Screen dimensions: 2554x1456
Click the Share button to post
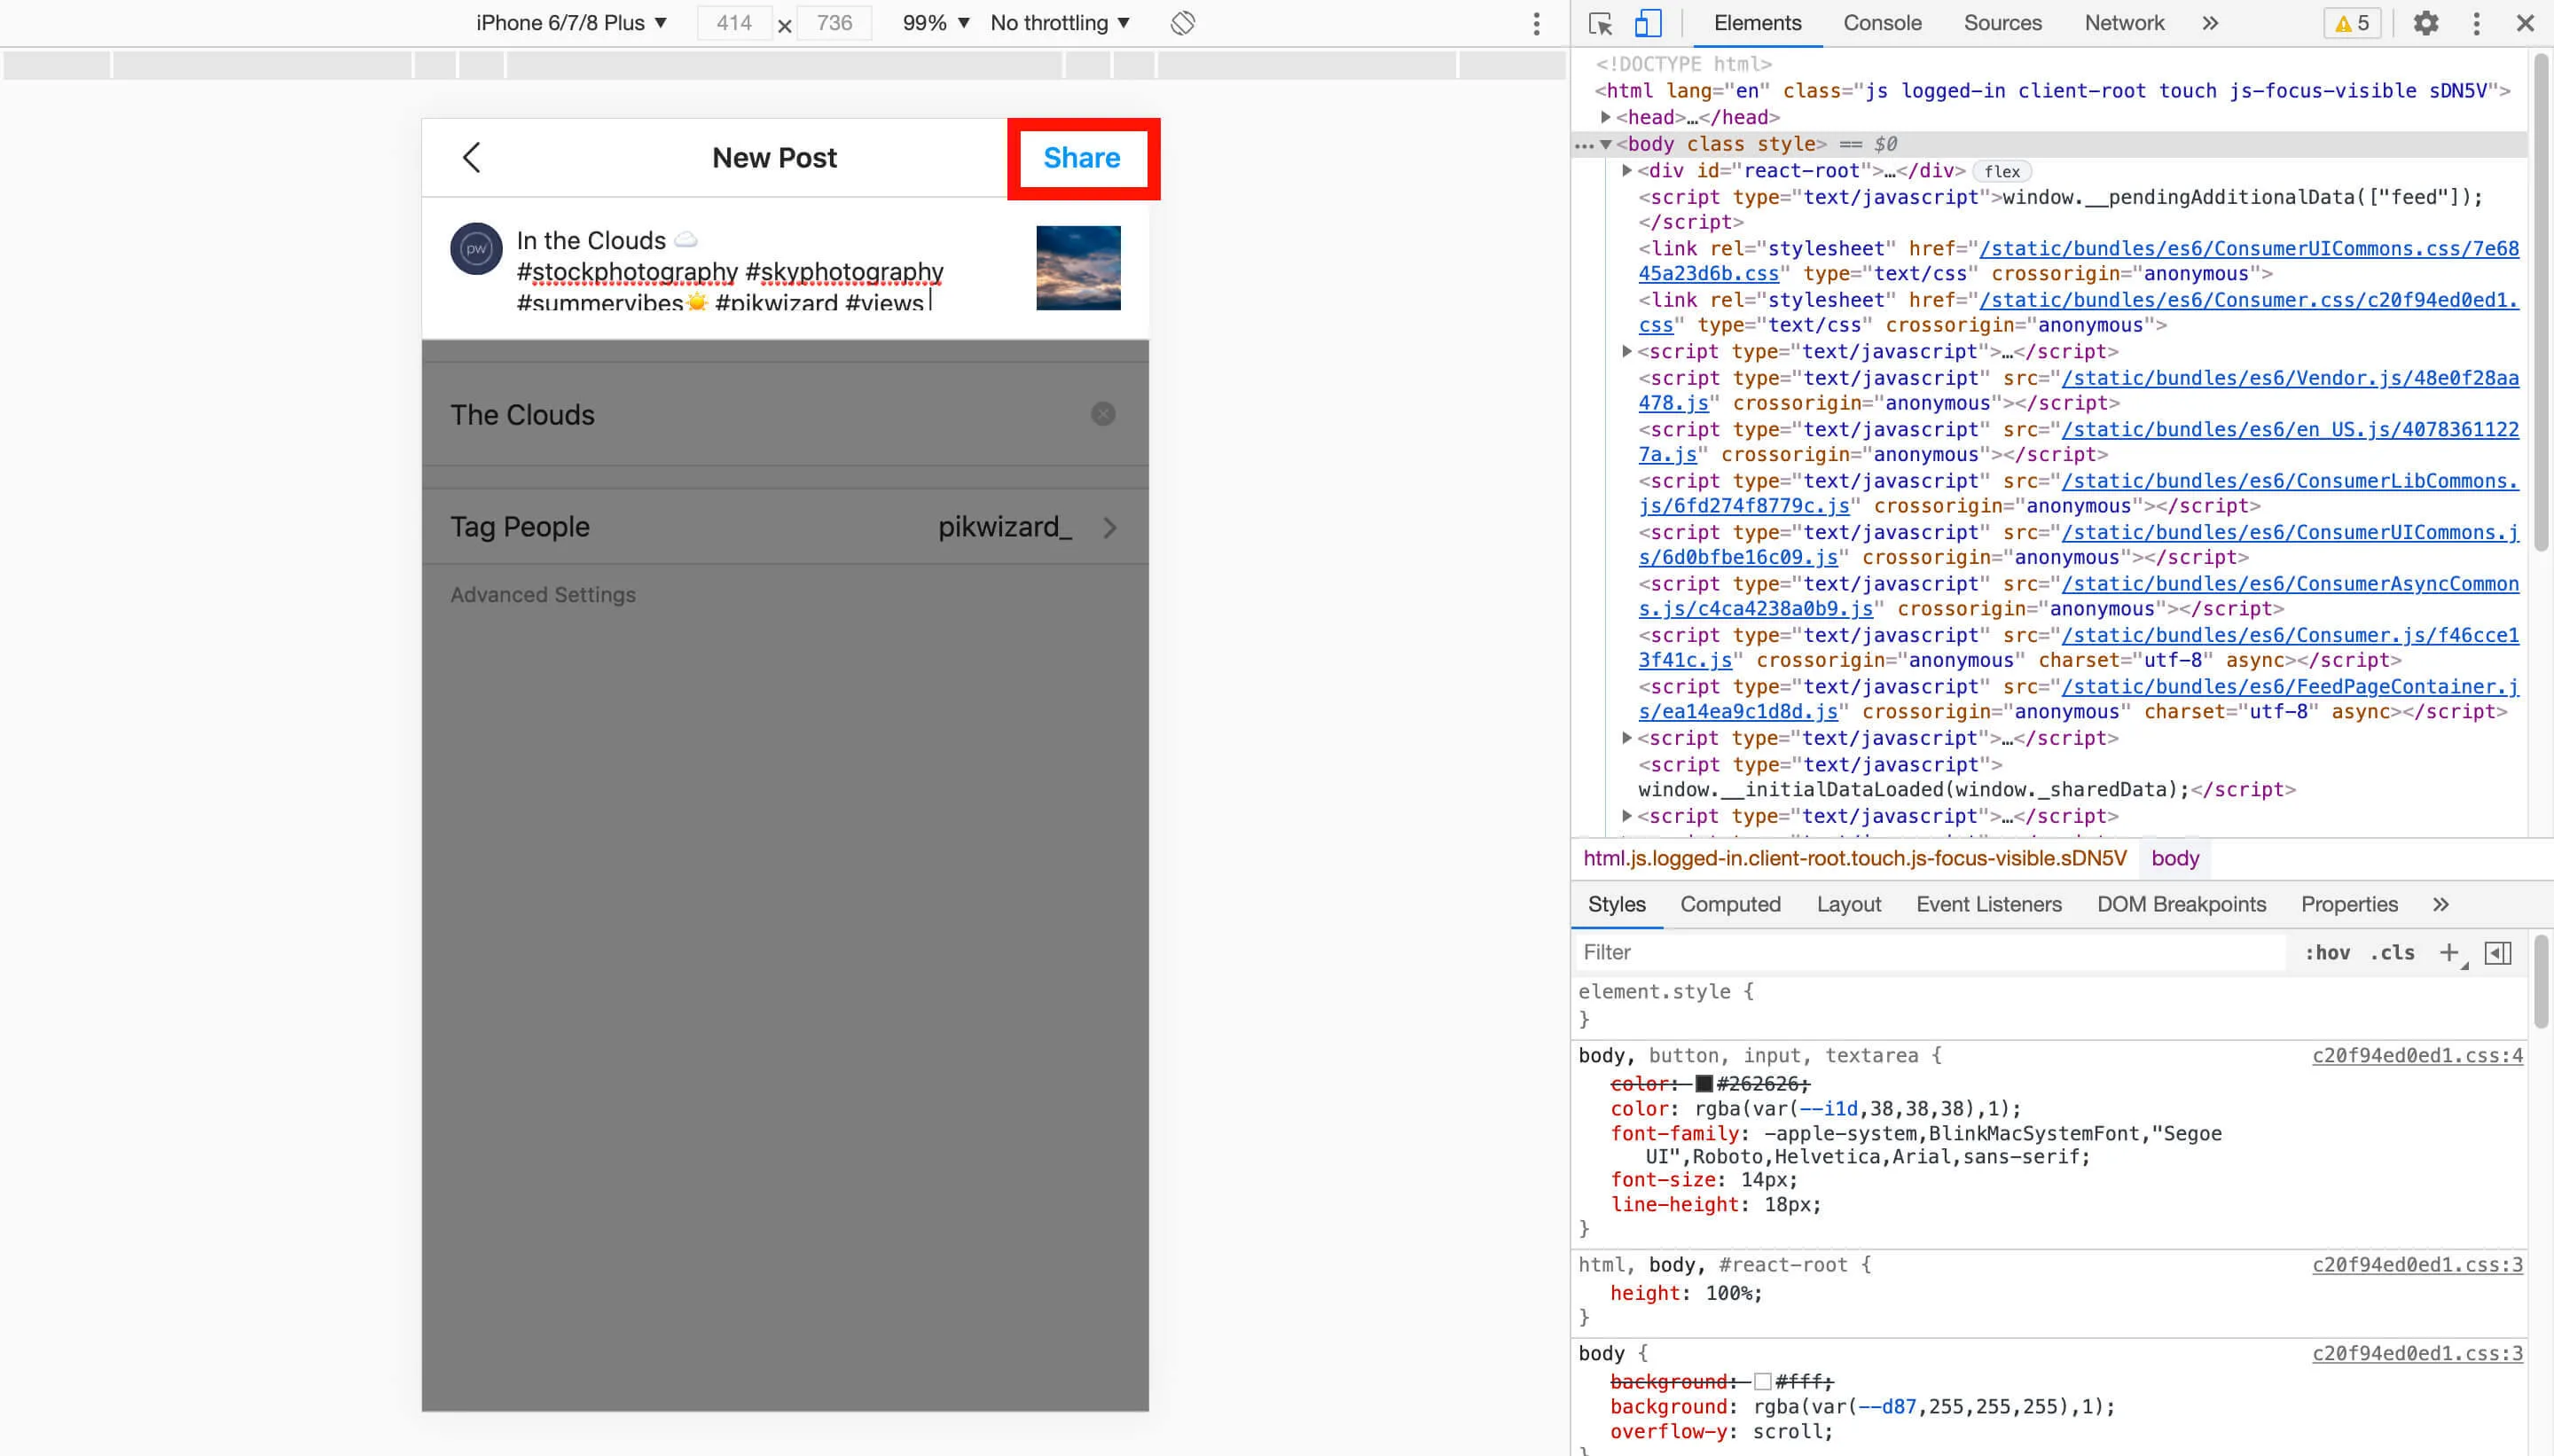pos(1082,158)
